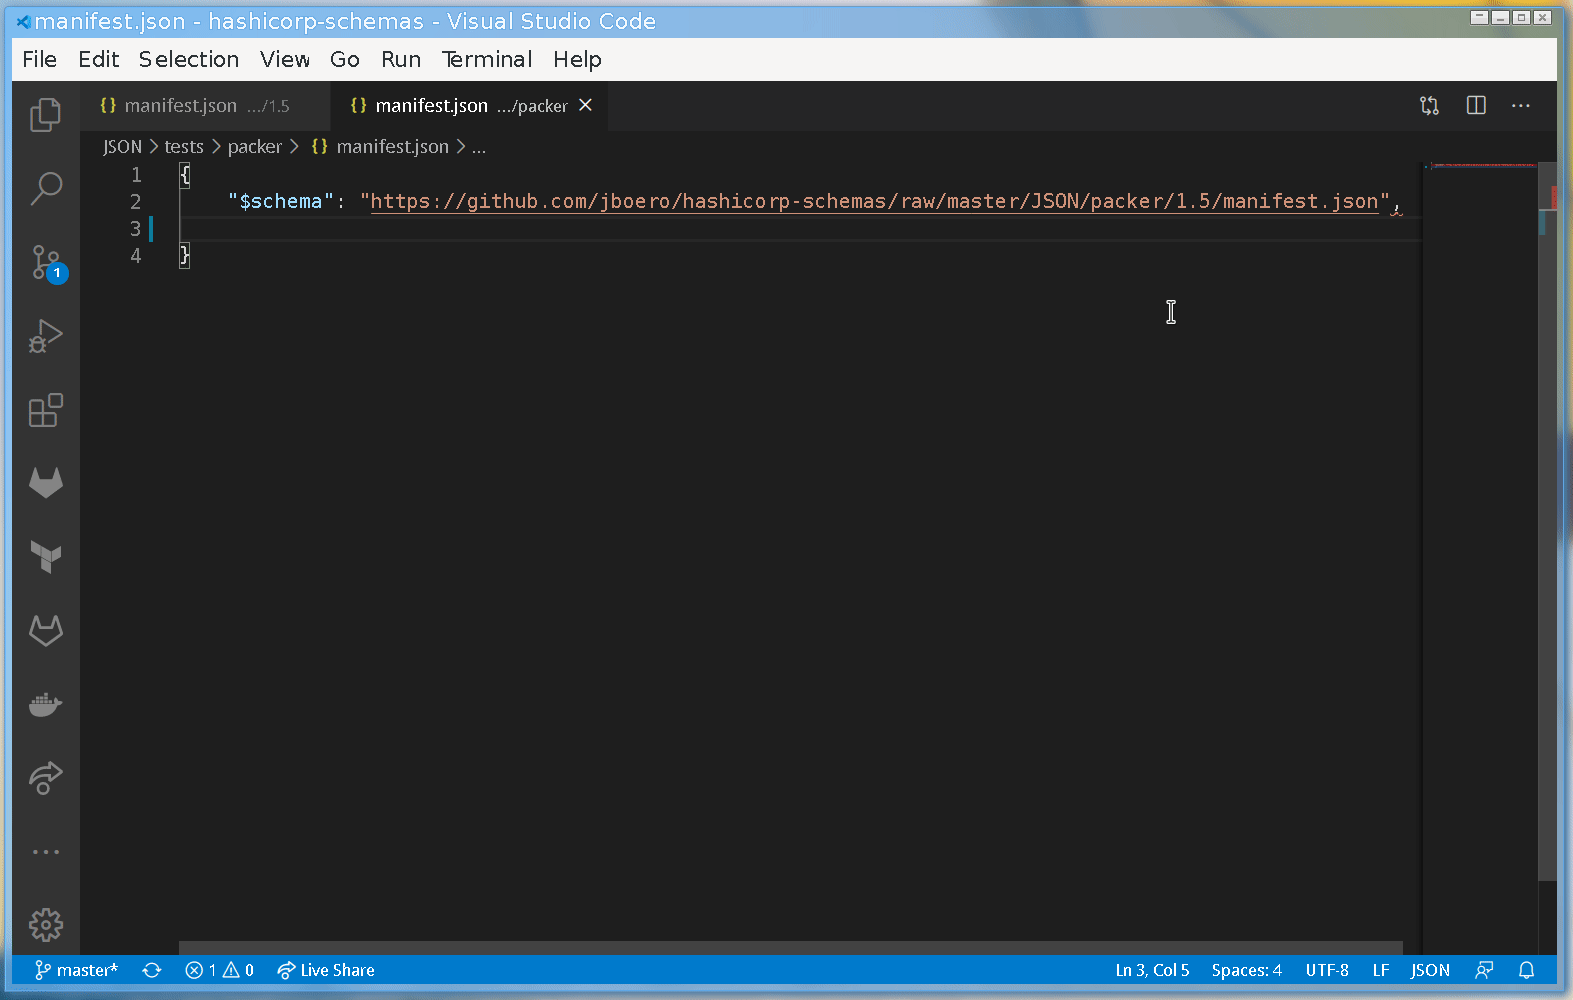Open the outlined fox-head sidebar icon
The width and height of the screenshot is (1573, 1000).
coord(46,631)
